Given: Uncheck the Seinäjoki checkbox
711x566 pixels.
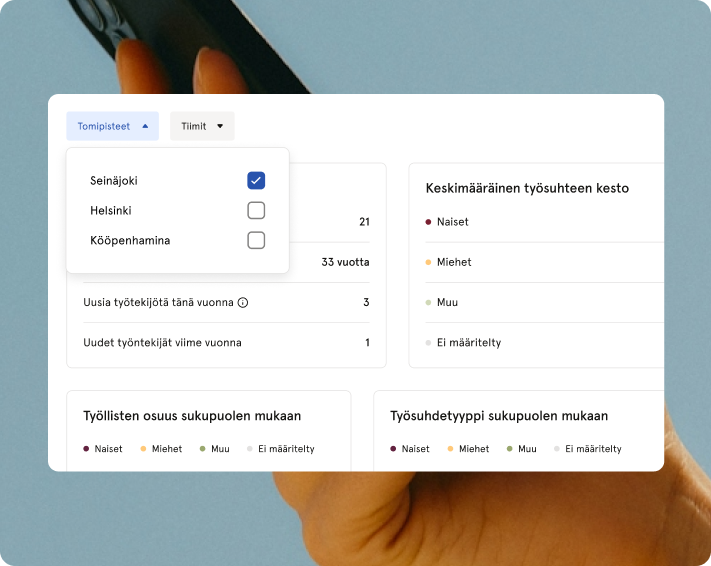Looking at the screenshot, I should tap(256, 181).
